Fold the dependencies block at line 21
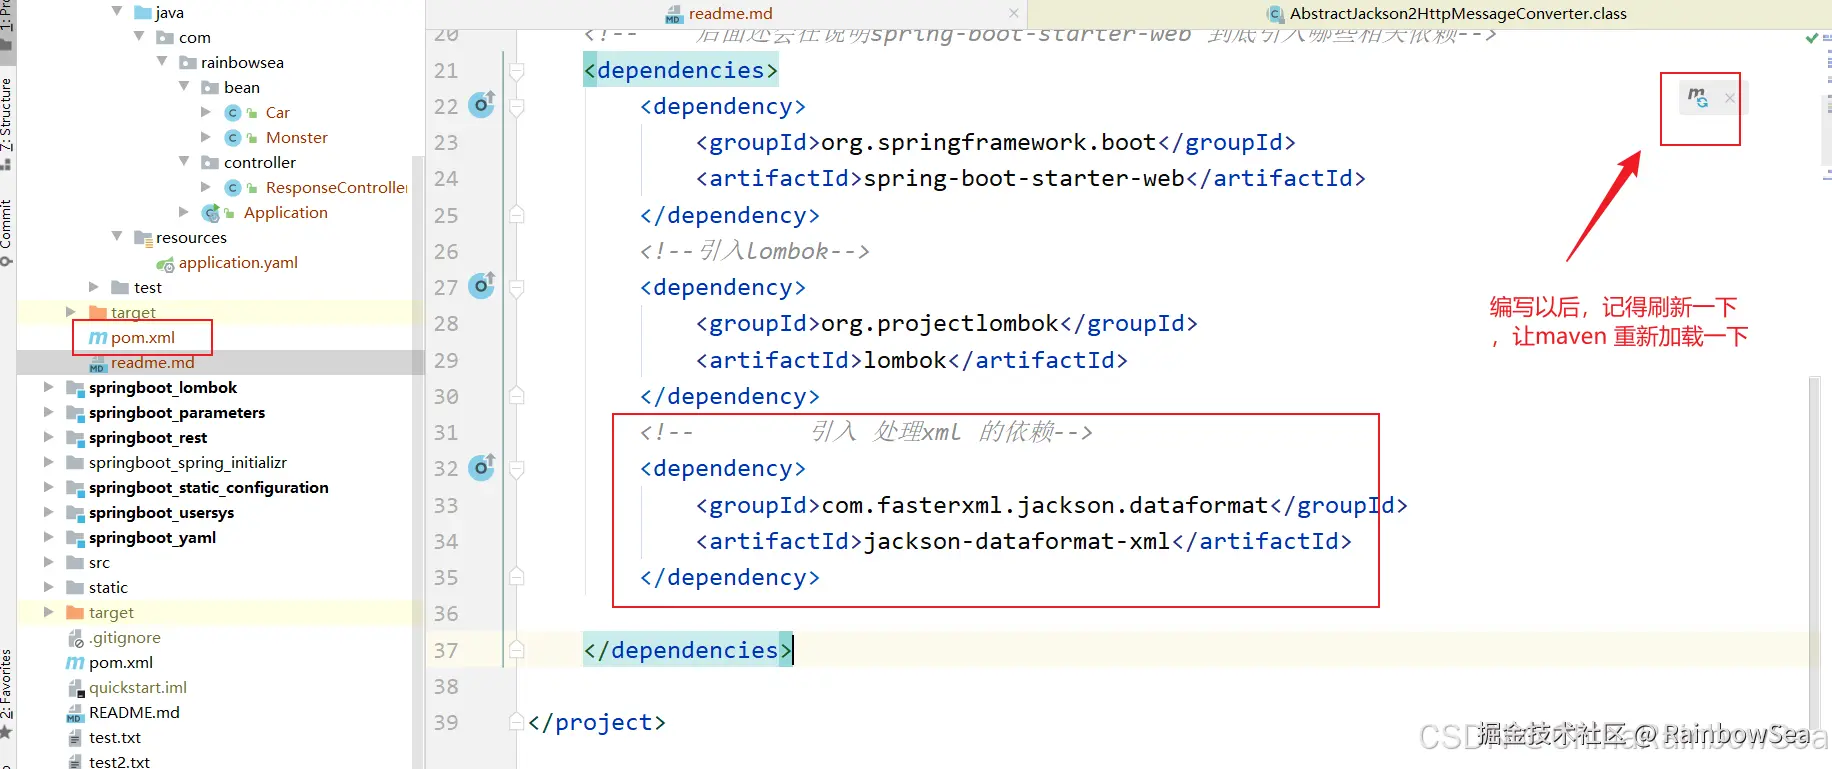This screenshot has height=769, width=1832. pyautogui.click(x=517, y=71)
